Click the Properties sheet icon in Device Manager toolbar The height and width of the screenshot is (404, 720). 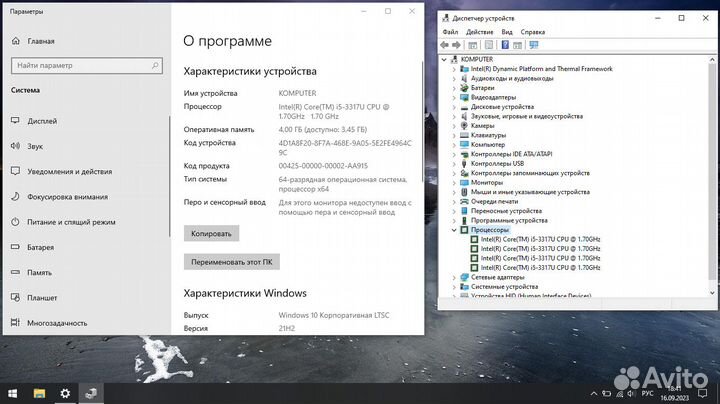[x=489, y=45]
